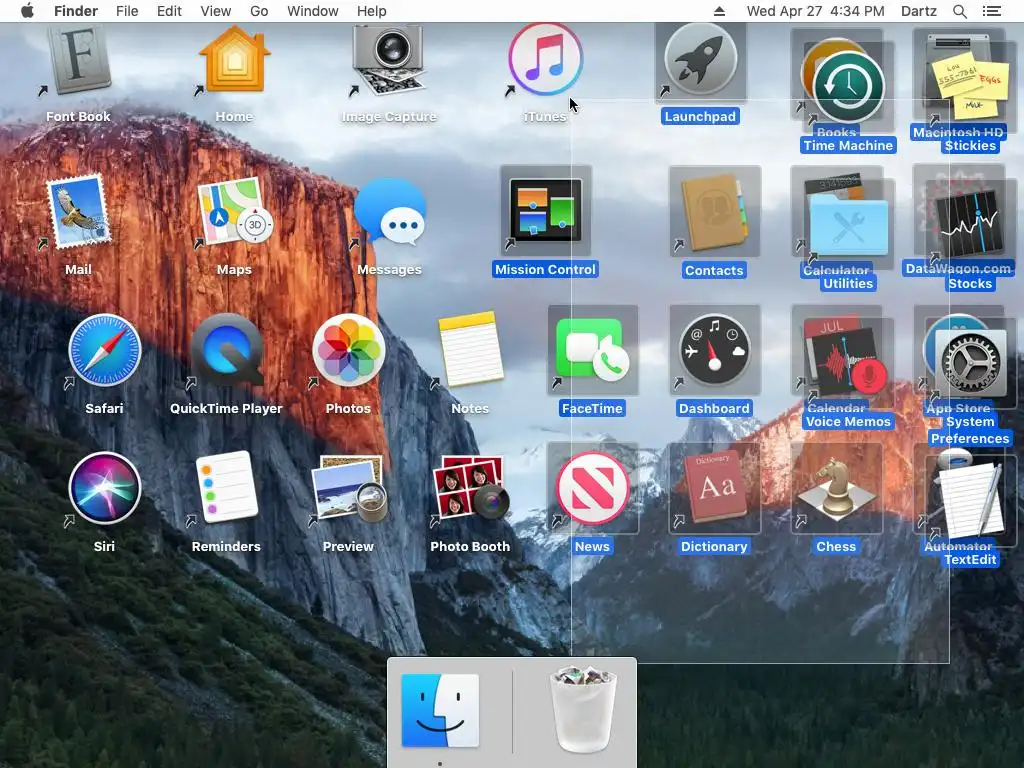Image resolution: width=1024 pixels, height=768 pixels.
Task: Open the Trash in the Dock
Action: (x=583, y=709)
